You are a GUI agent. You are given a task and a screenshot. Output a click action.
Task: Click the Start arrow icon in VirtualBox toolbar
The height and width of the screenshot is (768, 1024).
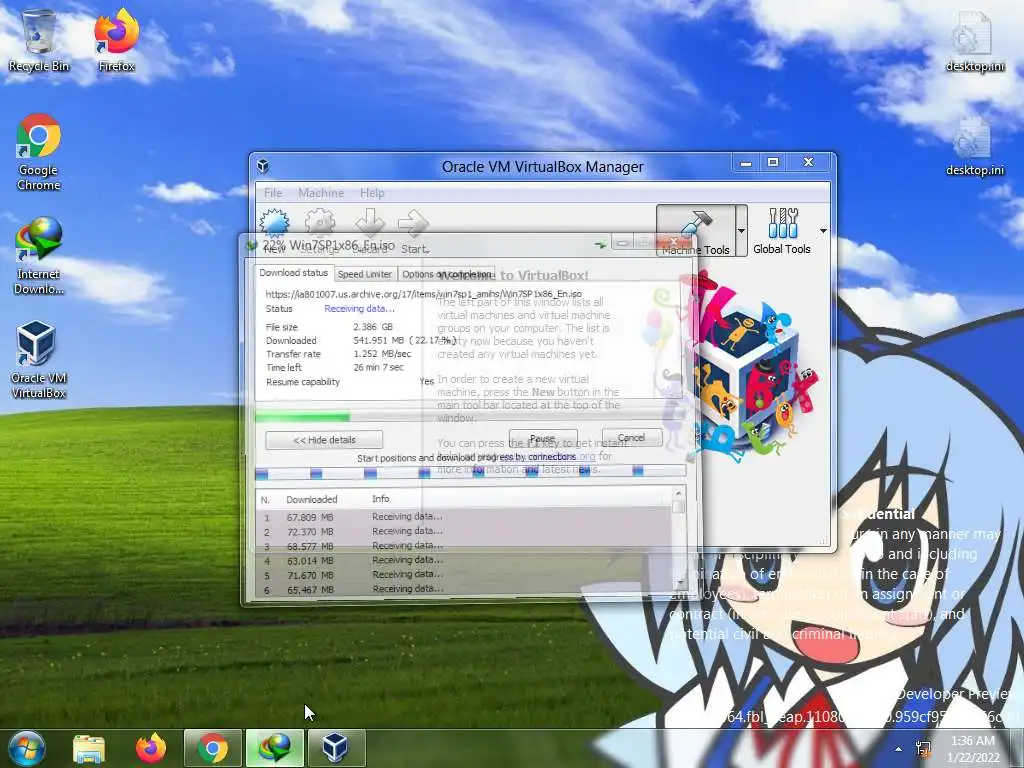pyautogui.click(x=414, y=223)
